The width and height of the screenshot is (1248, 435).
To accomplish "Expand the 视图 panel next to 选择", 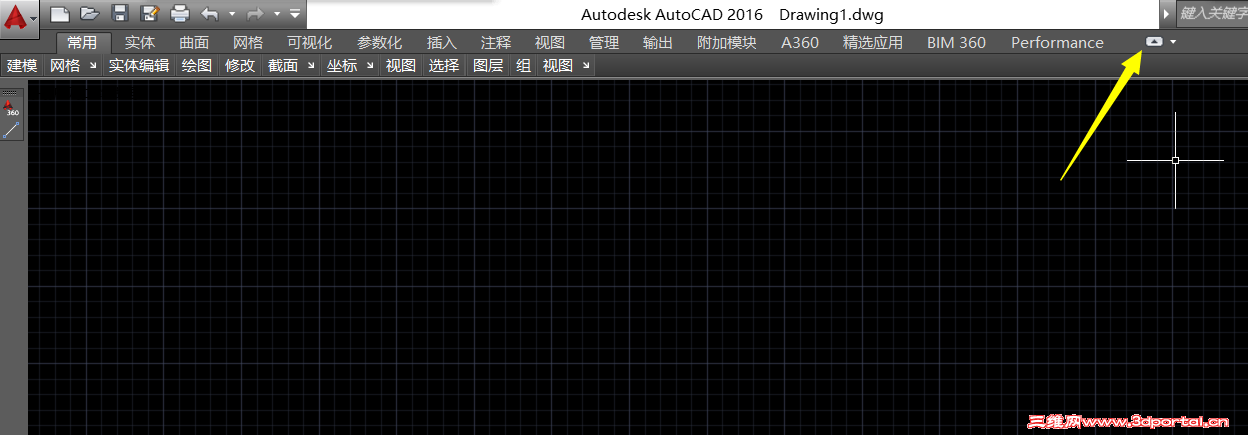I will [401, 66].
